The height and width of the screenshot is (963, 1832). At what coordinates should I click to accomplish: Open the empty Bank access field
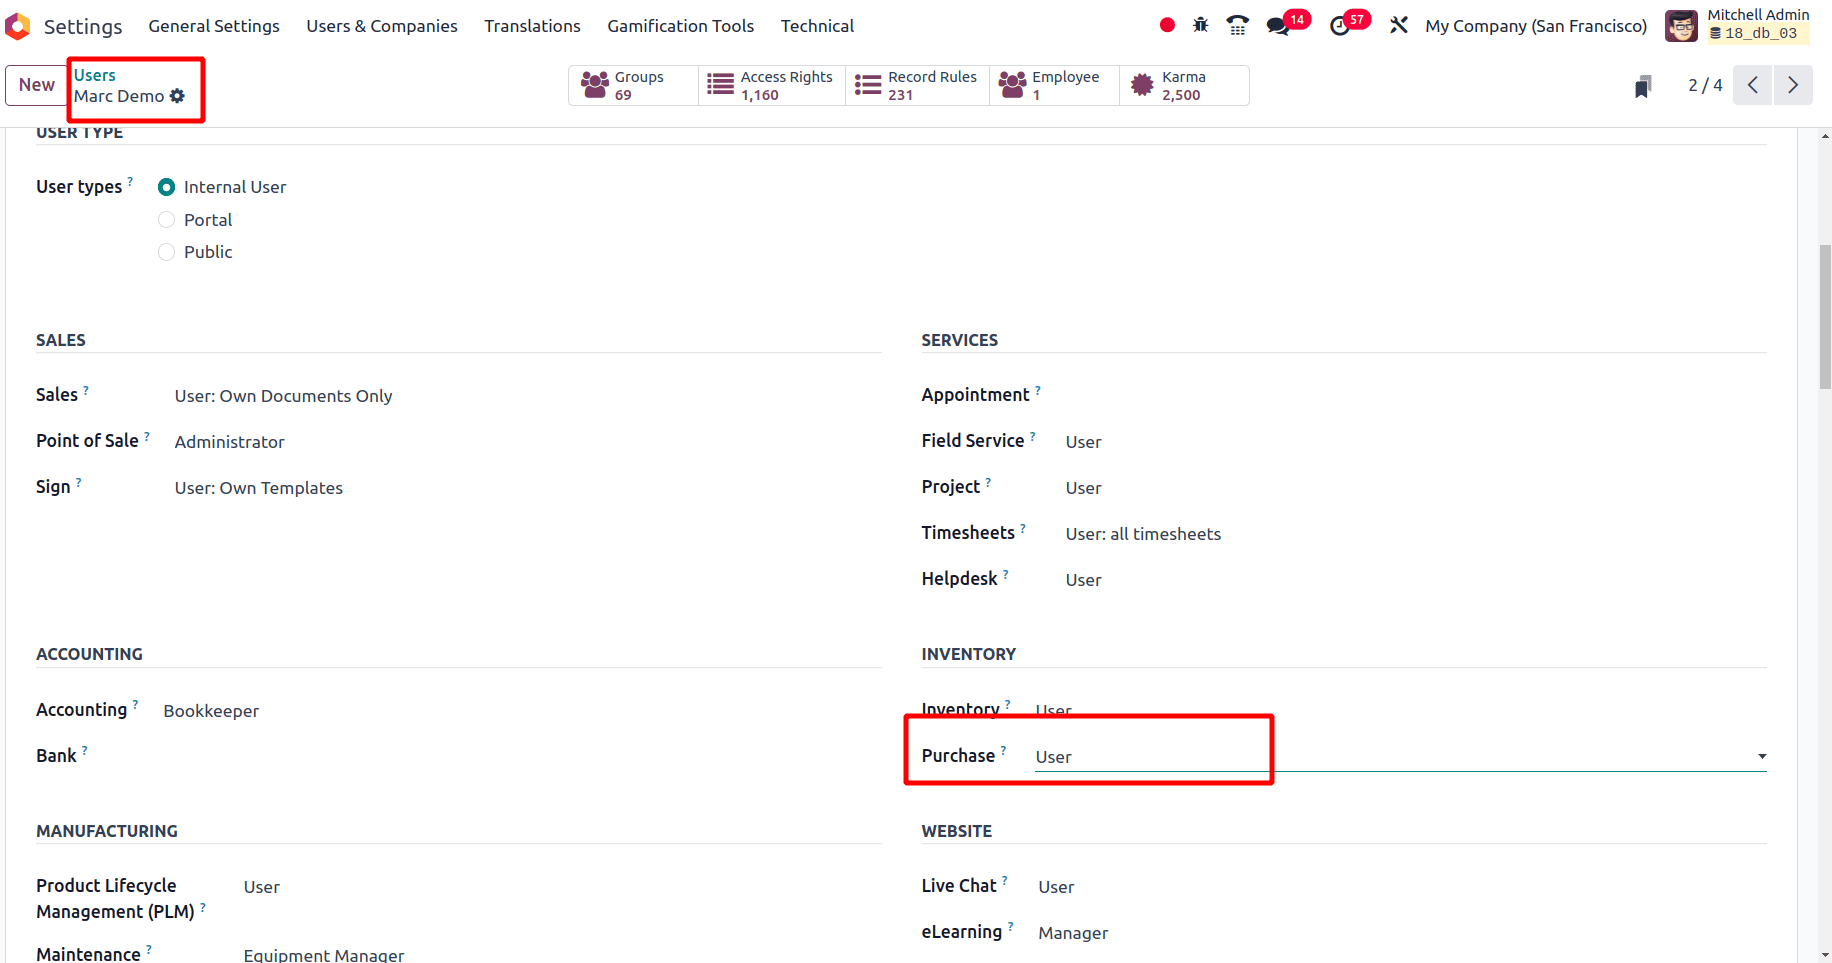coord(522,757)
